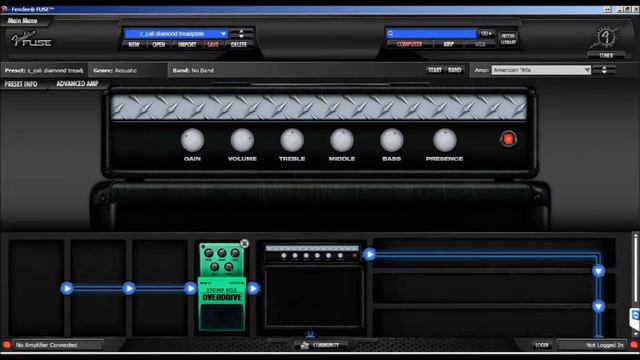640x360 pixels.
Task: Toggle the Overdrive pedal footswitch
Action: point(222,316)
